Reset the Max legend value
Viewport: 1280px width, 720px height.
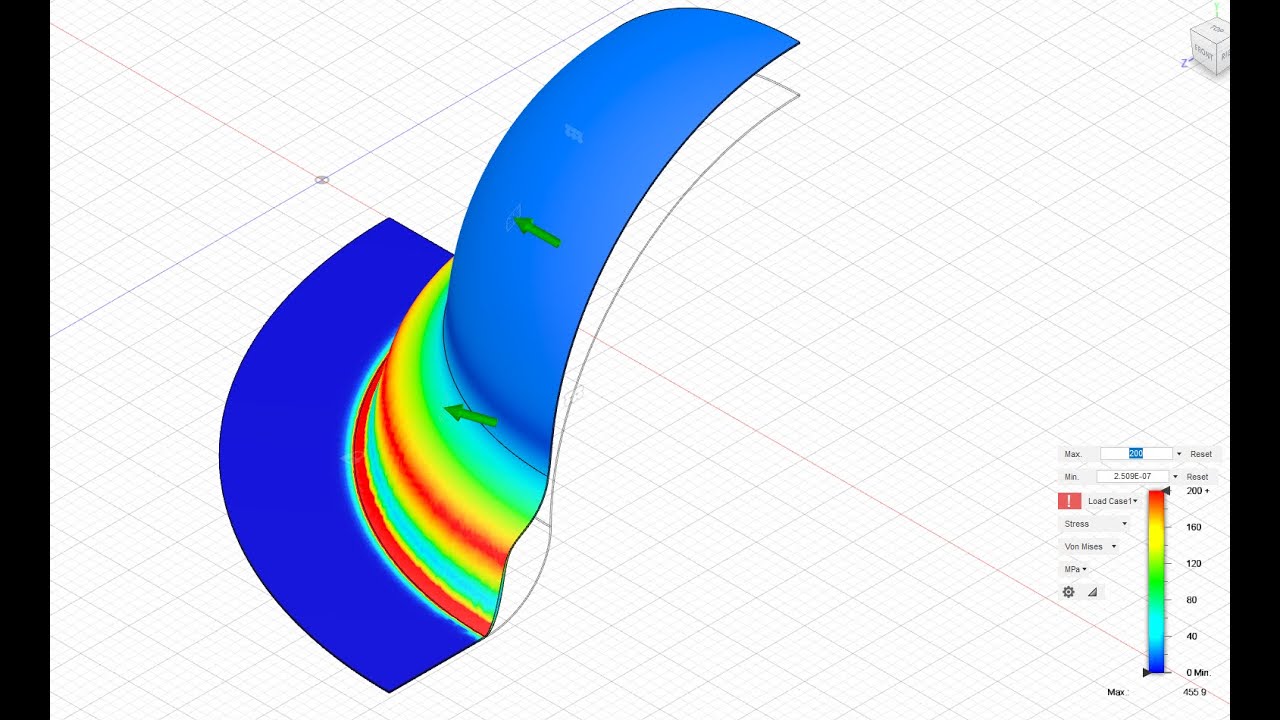(x=1201, y=454)
